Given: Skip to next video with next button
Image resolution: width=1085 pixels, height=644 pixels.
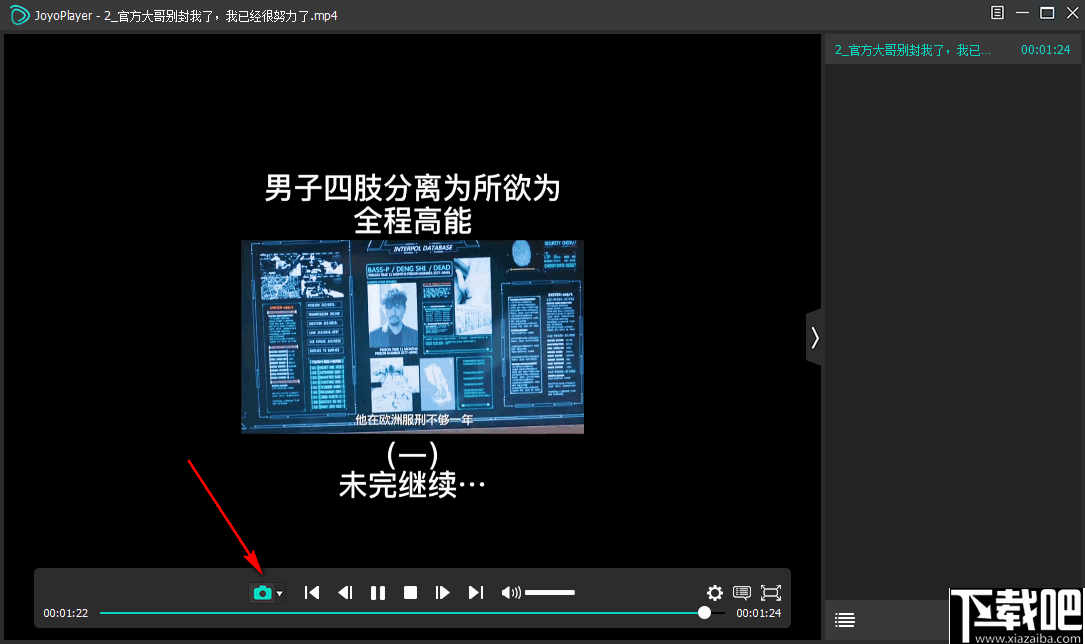Looking at the screenshot, I should (476, 592).
